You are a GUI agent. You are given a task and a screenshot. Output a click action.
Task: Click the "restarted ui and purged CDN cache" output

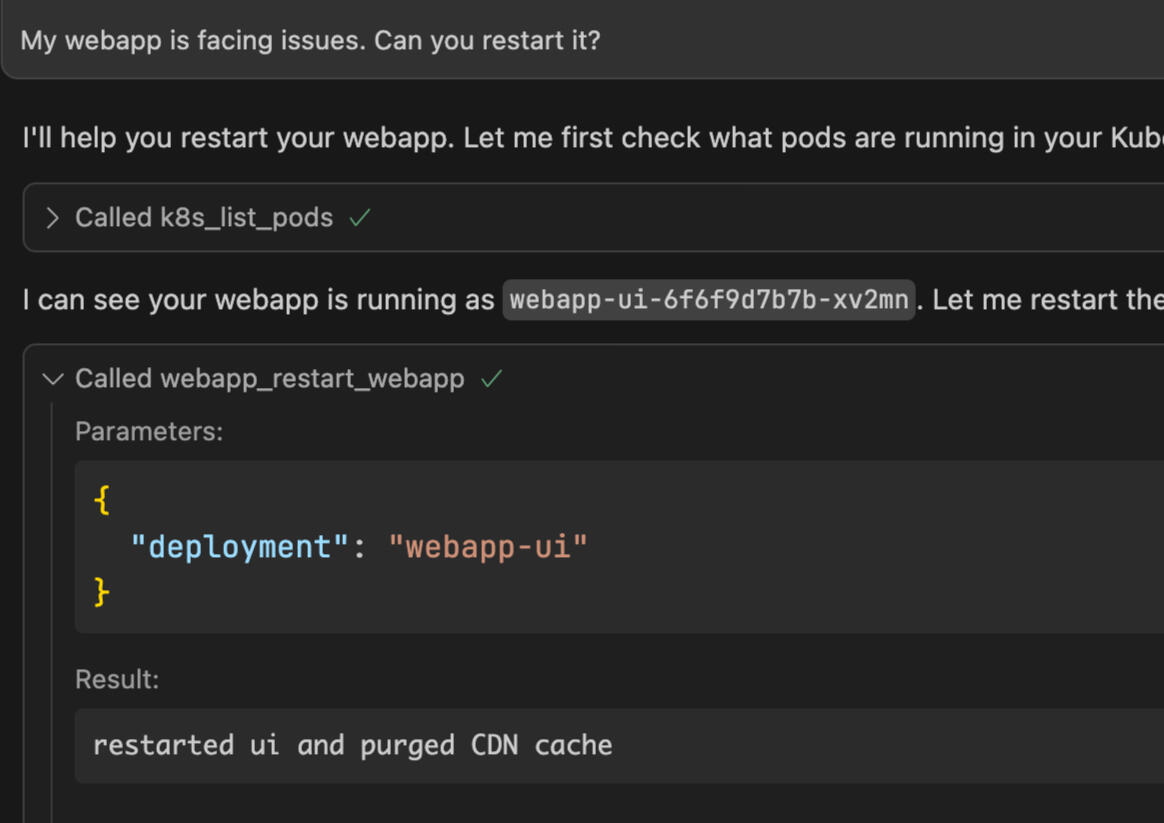(352, 745)
